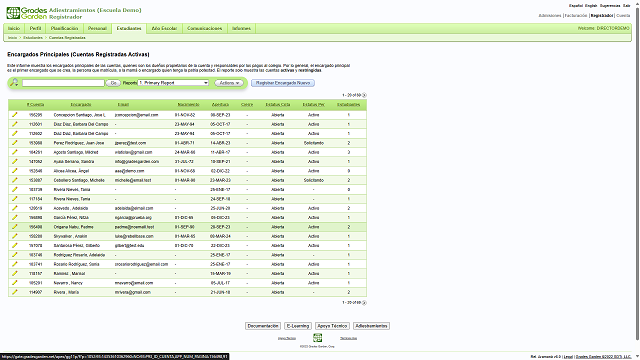Sort by the Estatus Ccta column

point(278,104)
